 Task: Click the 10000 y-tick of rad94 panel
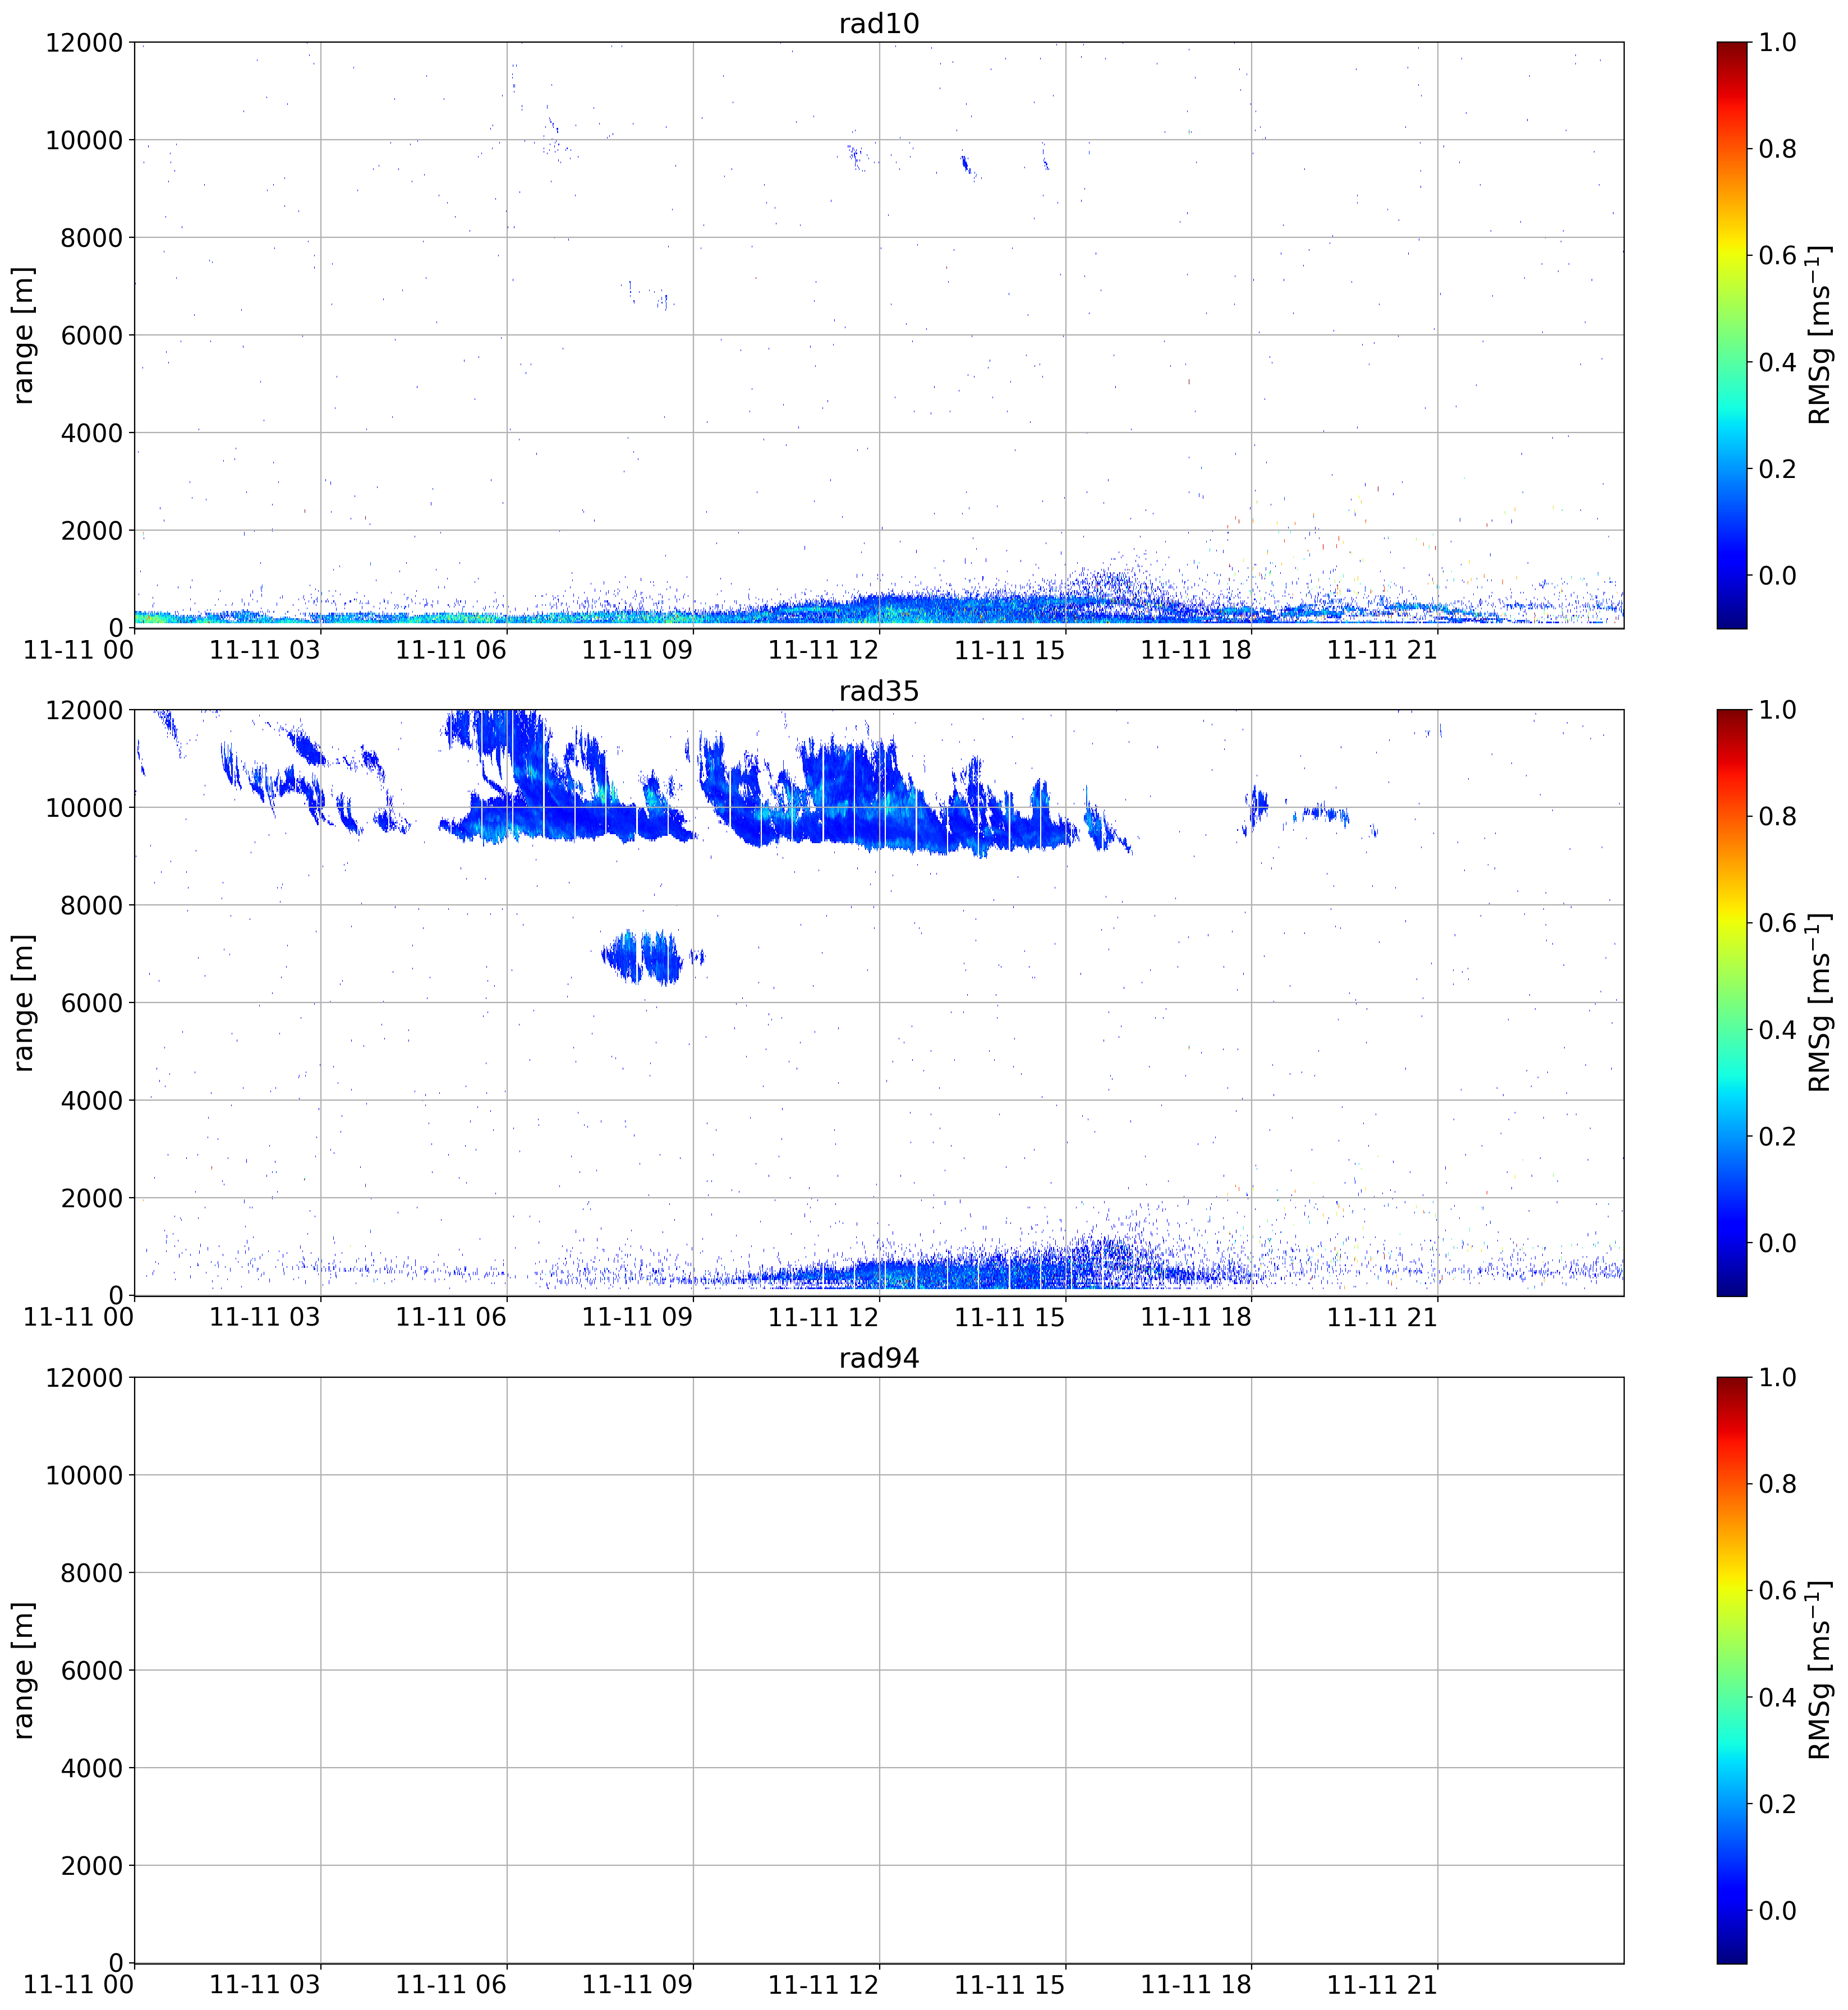coord(84,1475)
